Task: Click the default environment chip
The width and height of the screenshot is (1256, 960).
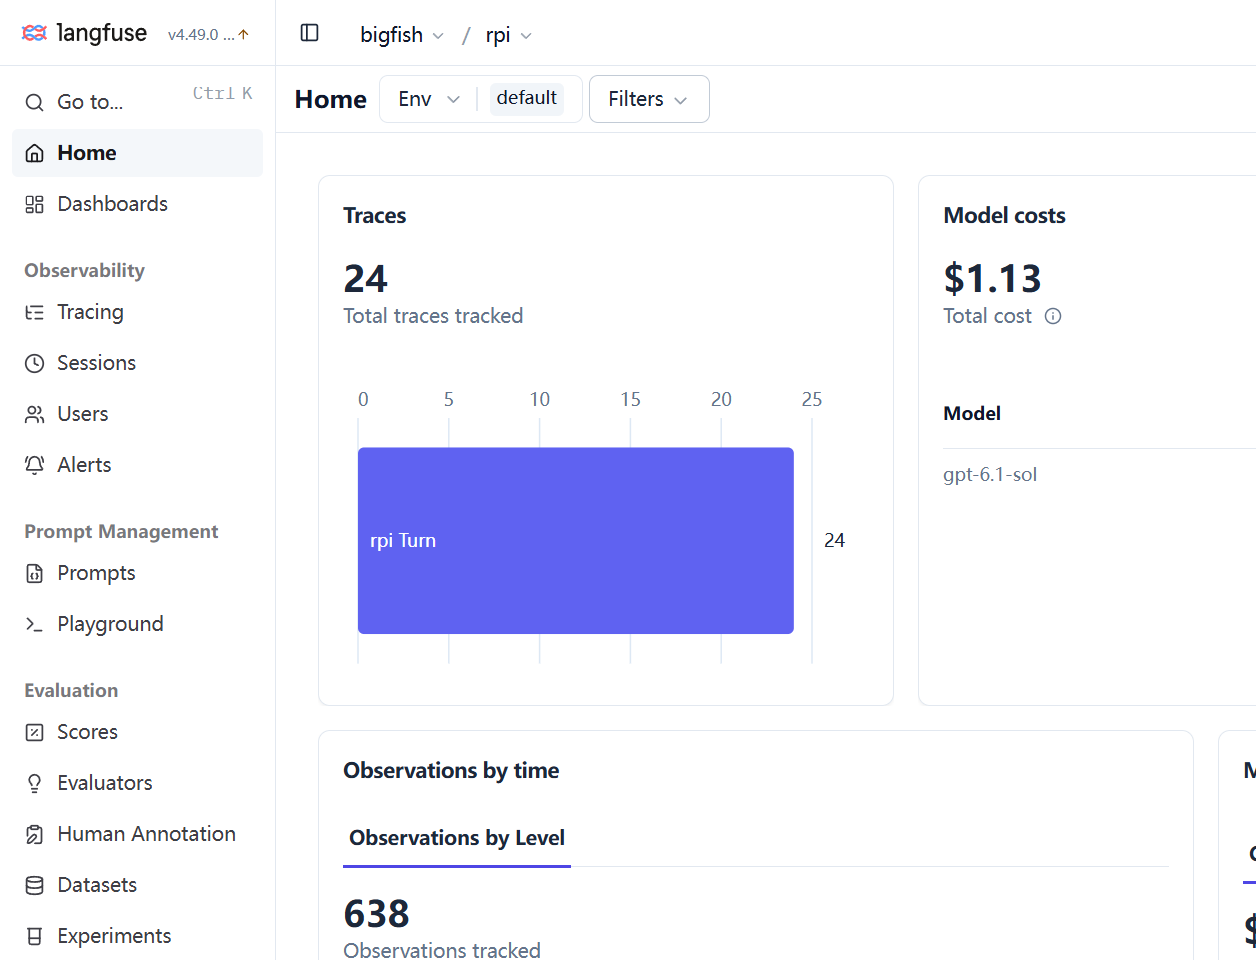Action: (527, 98)
